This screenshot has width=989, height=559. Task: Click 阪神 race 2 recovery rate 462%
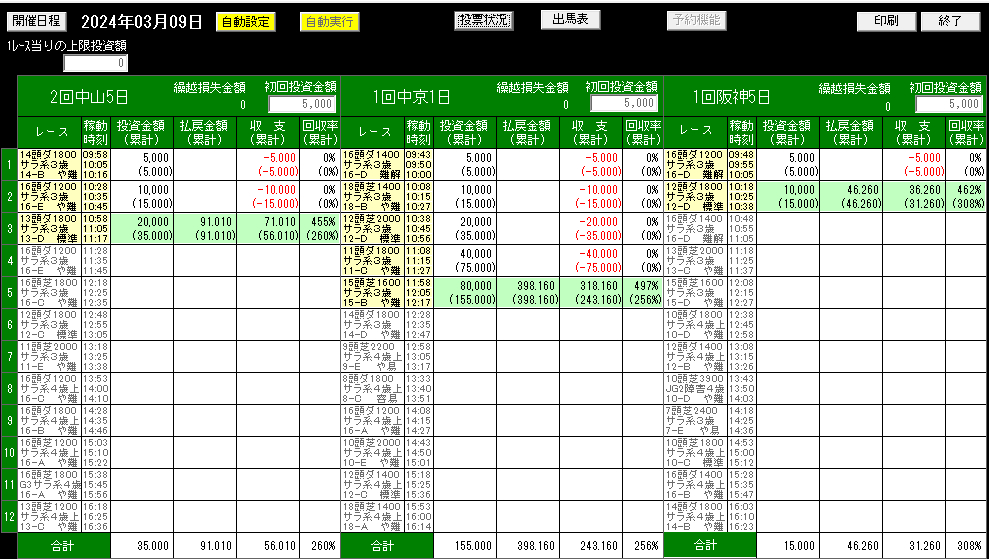tap(966, 197)
